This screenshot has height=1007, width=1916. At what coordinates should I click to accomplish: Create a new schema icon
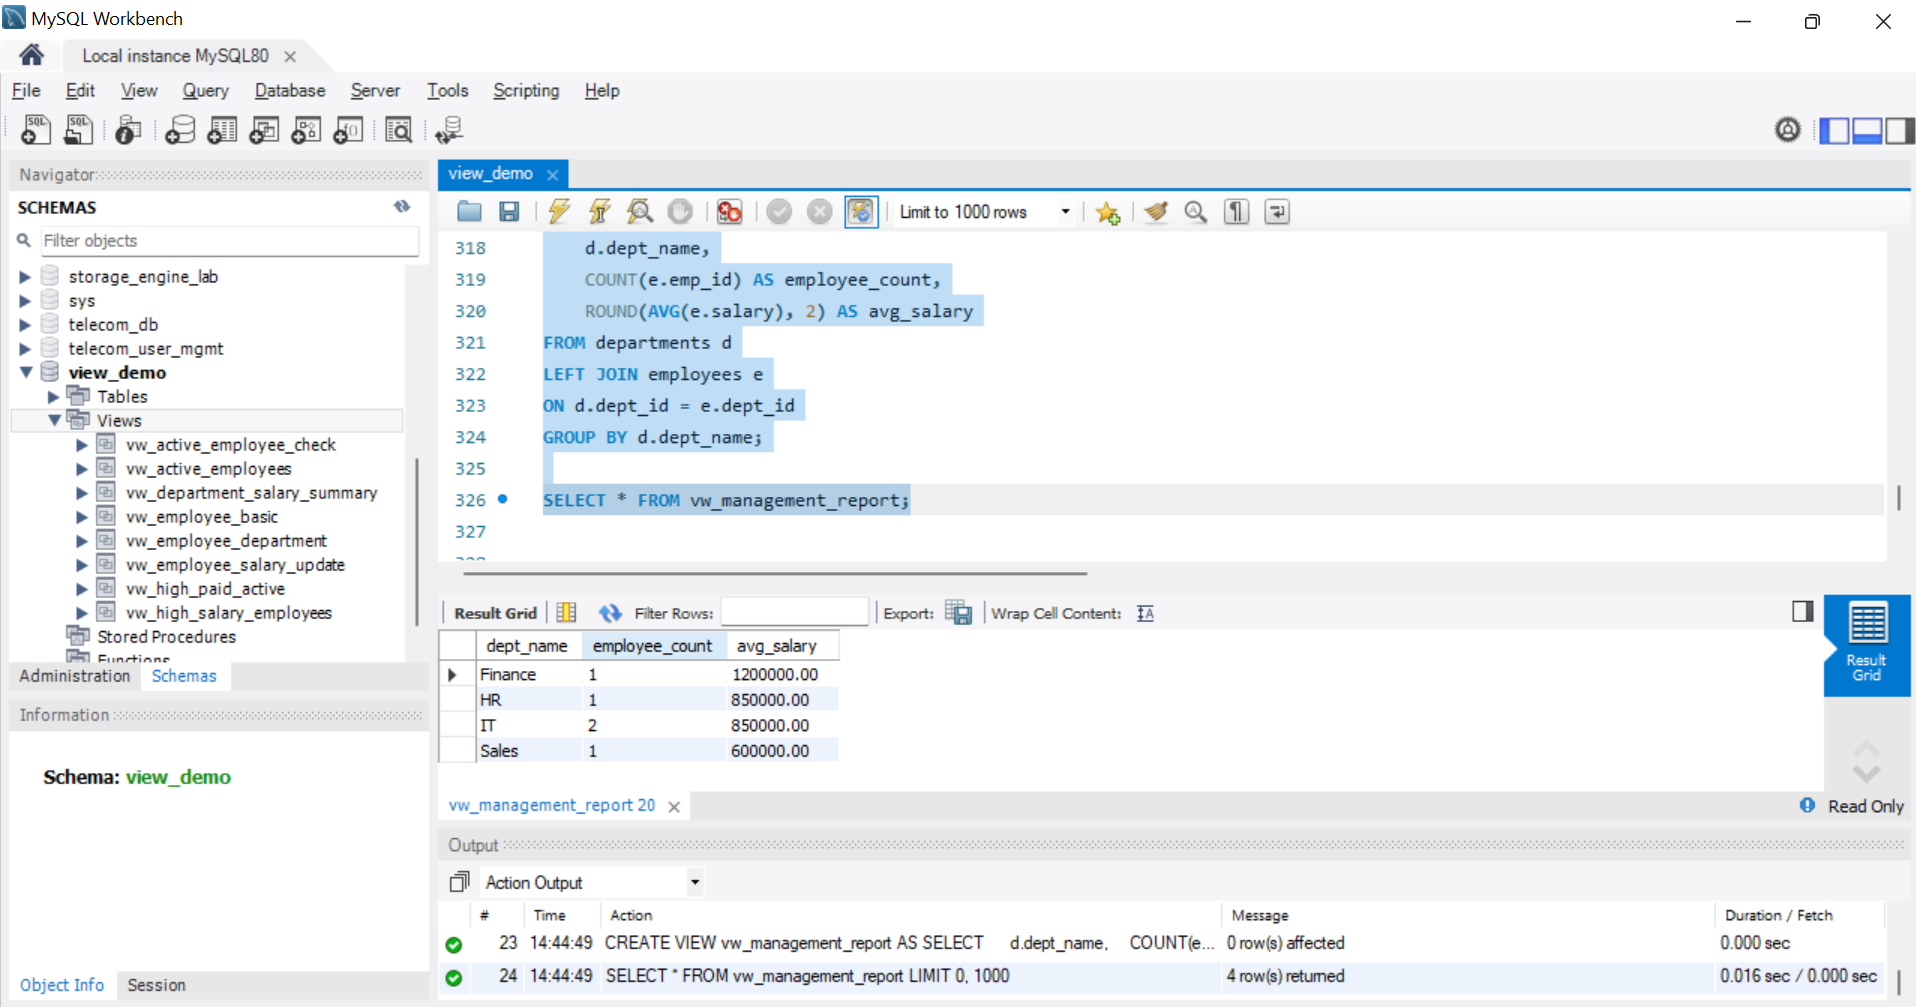coord(180,130)
